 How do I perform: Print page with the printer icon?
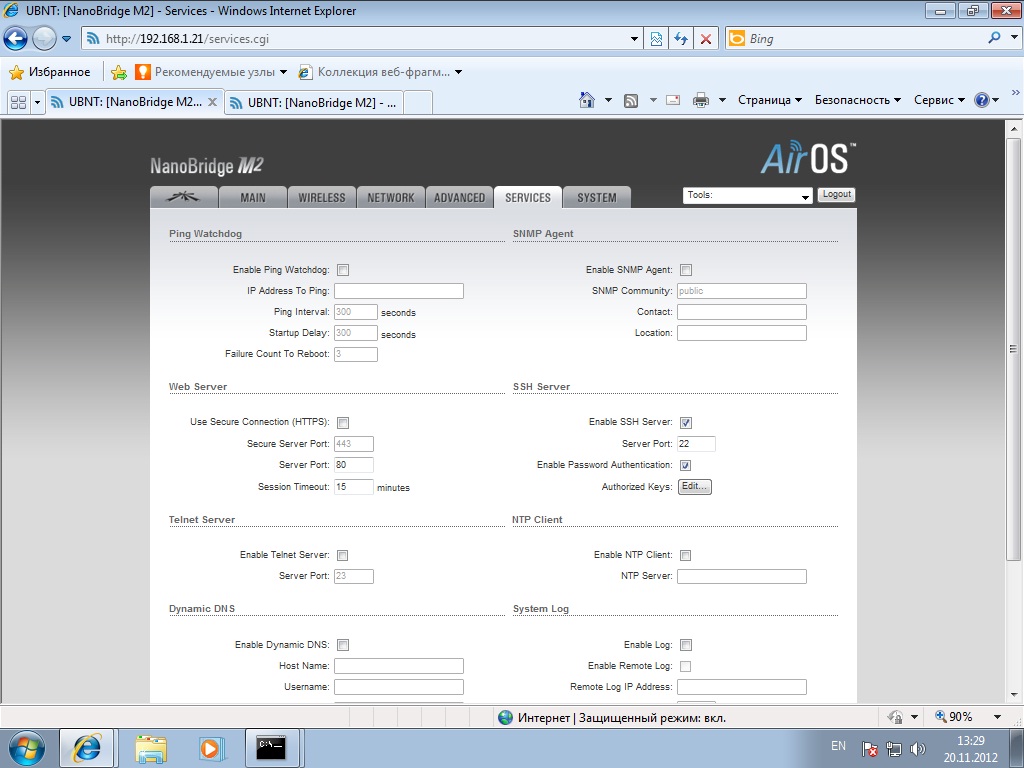point(701,100)
